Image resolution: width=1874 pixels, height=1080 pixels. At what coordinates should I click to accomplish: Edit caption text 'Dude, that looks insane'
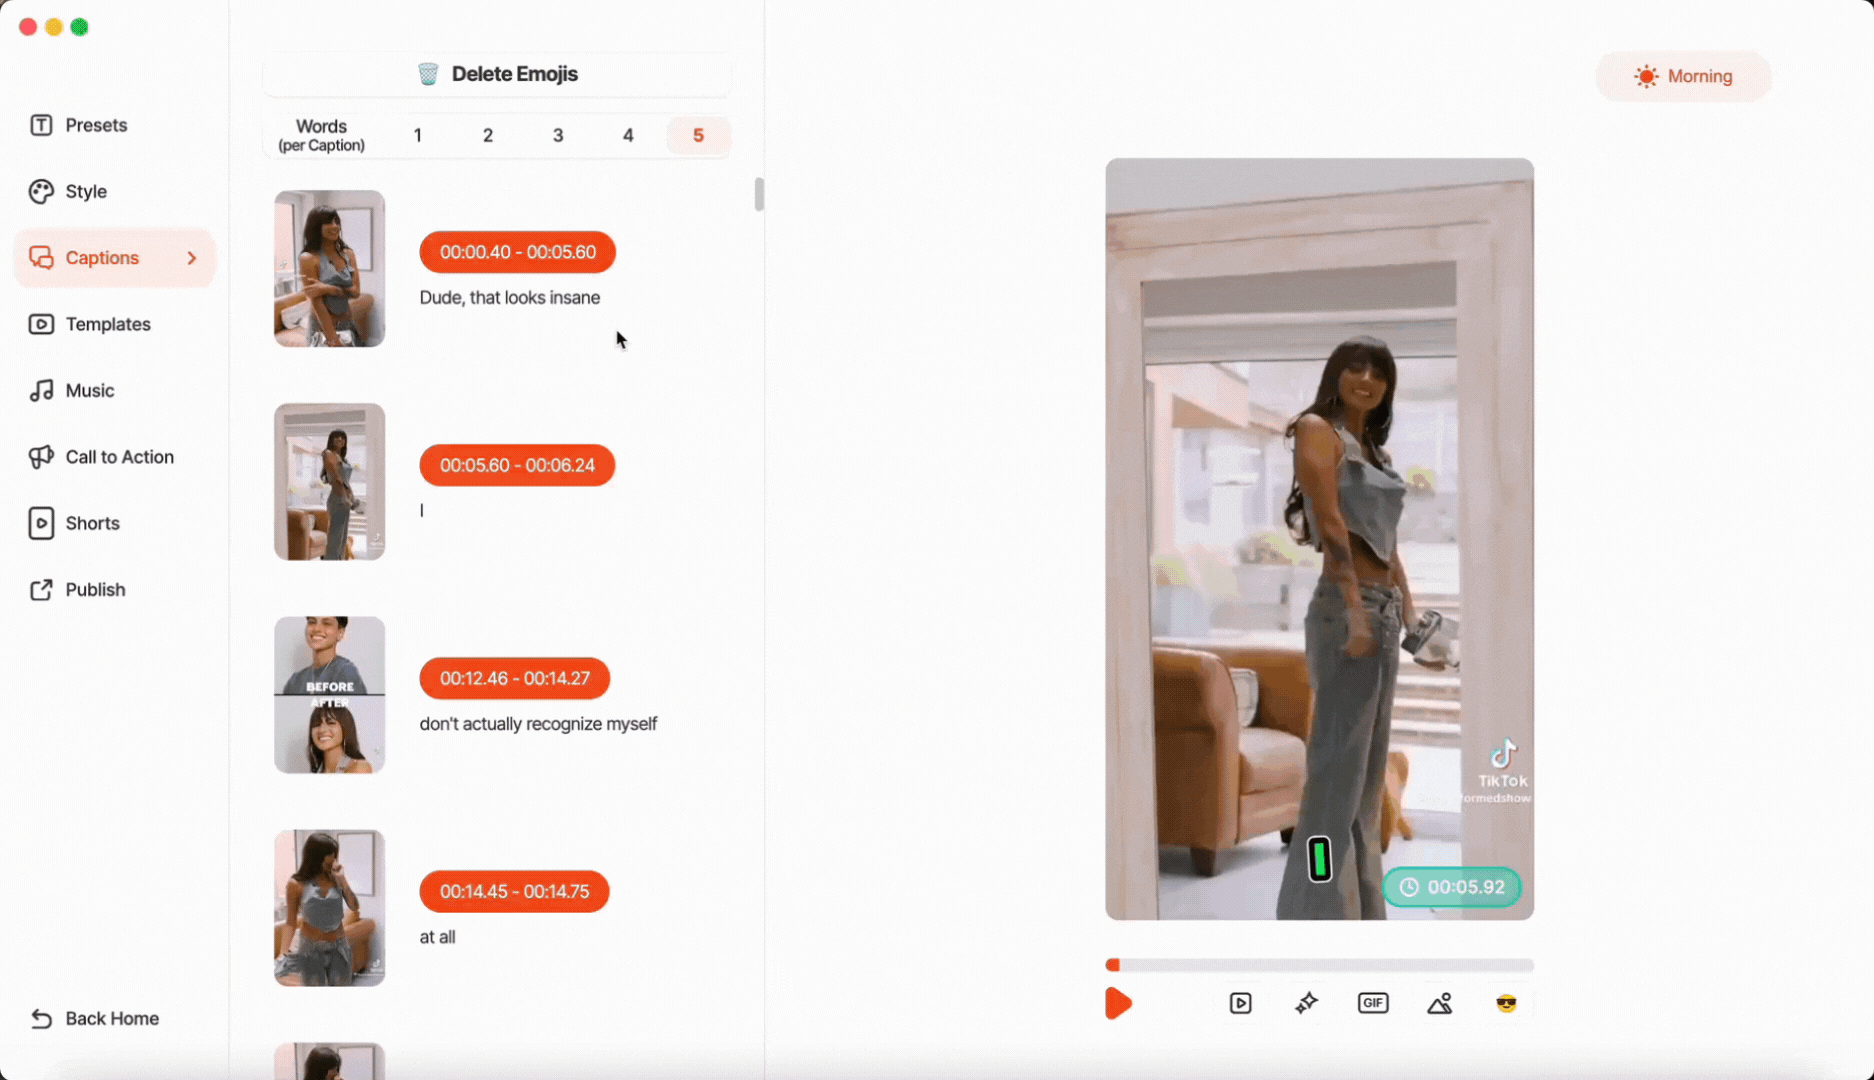pyautogui.click(x=509, y=298)
